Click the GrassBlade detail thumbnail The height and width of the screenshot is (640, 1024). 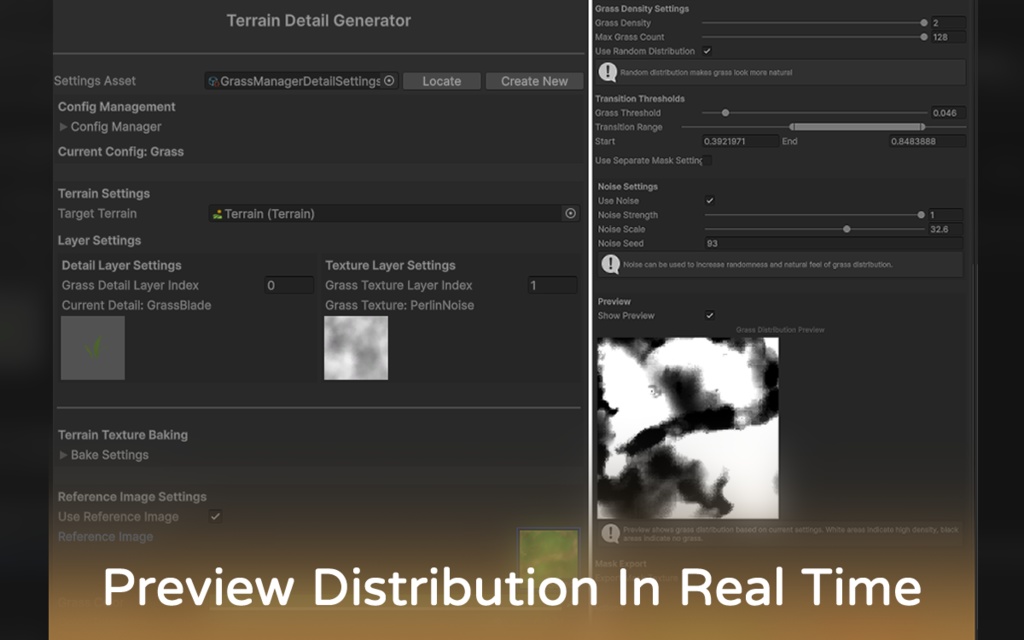point(93,348)
